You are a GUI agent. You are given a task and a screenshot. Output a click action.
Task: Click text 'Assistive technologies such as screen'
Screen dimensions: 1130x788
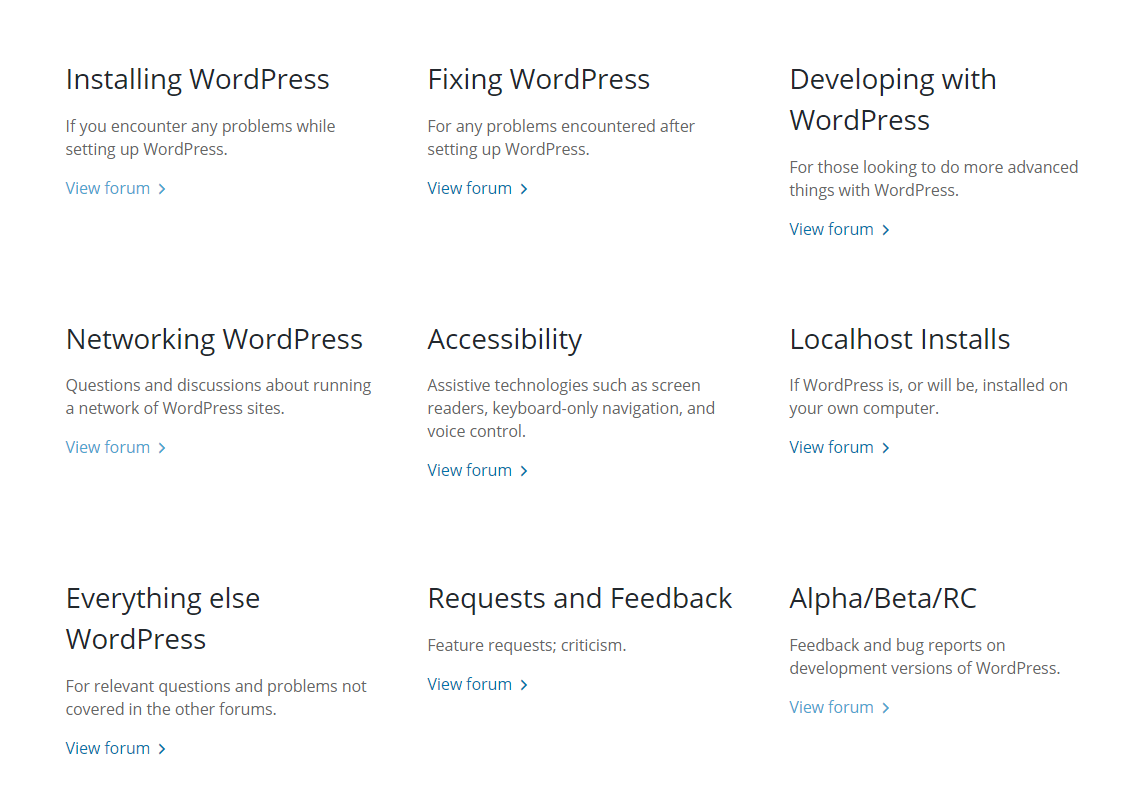pos(564,385)
